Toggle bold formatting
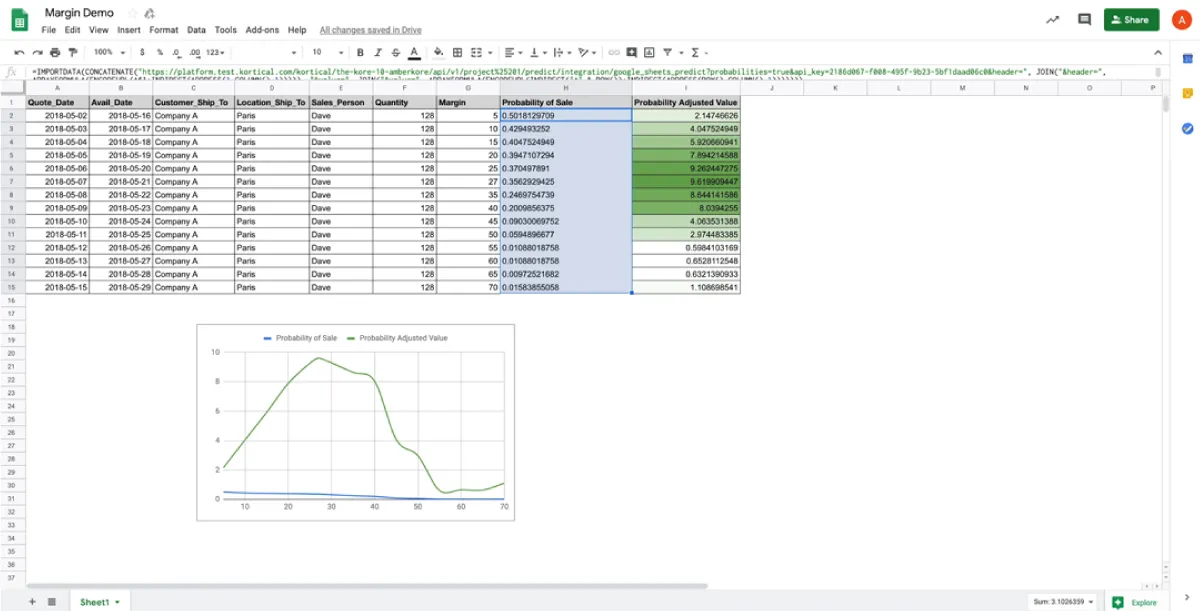Viewport: 1200px width, 611px height. (x=360, y=52)
